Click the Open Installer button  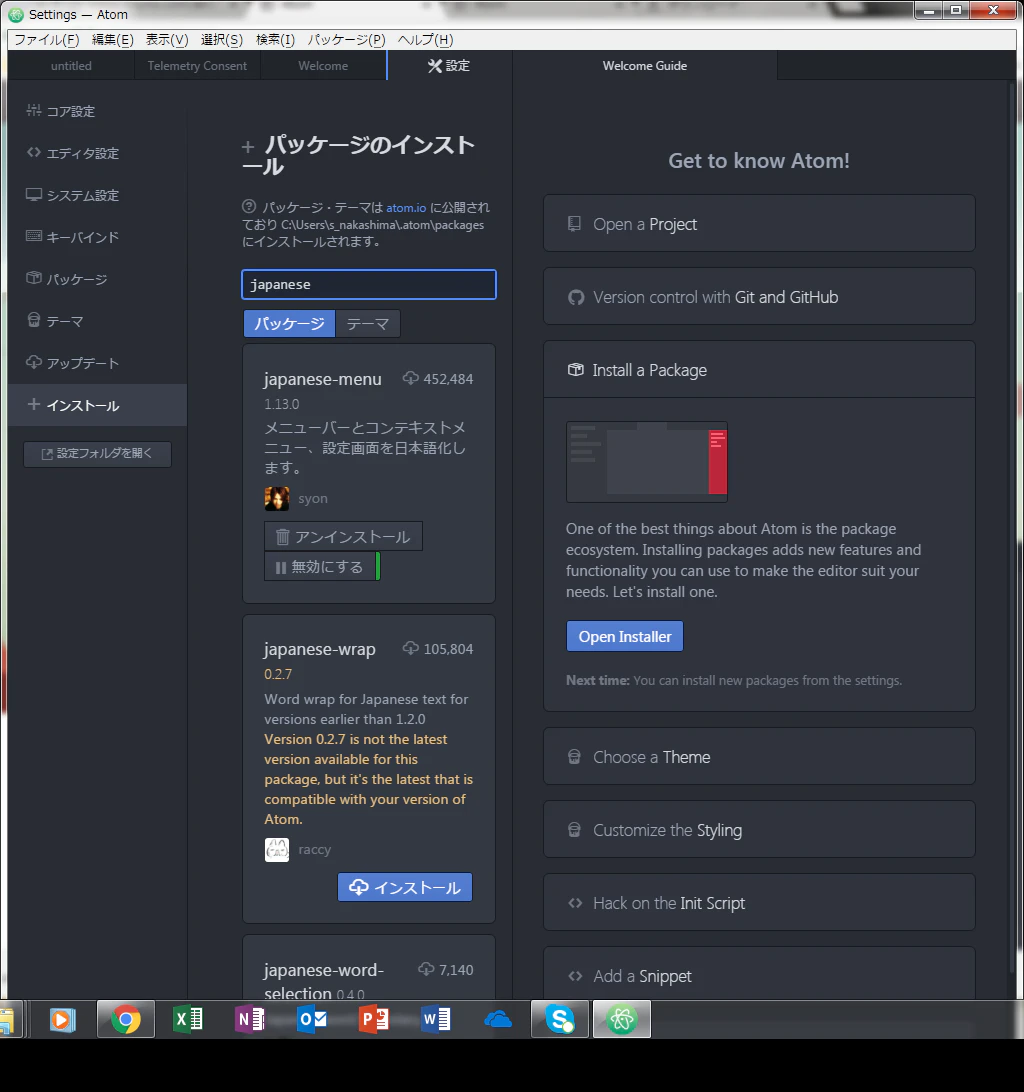click(x=625, y=637)
